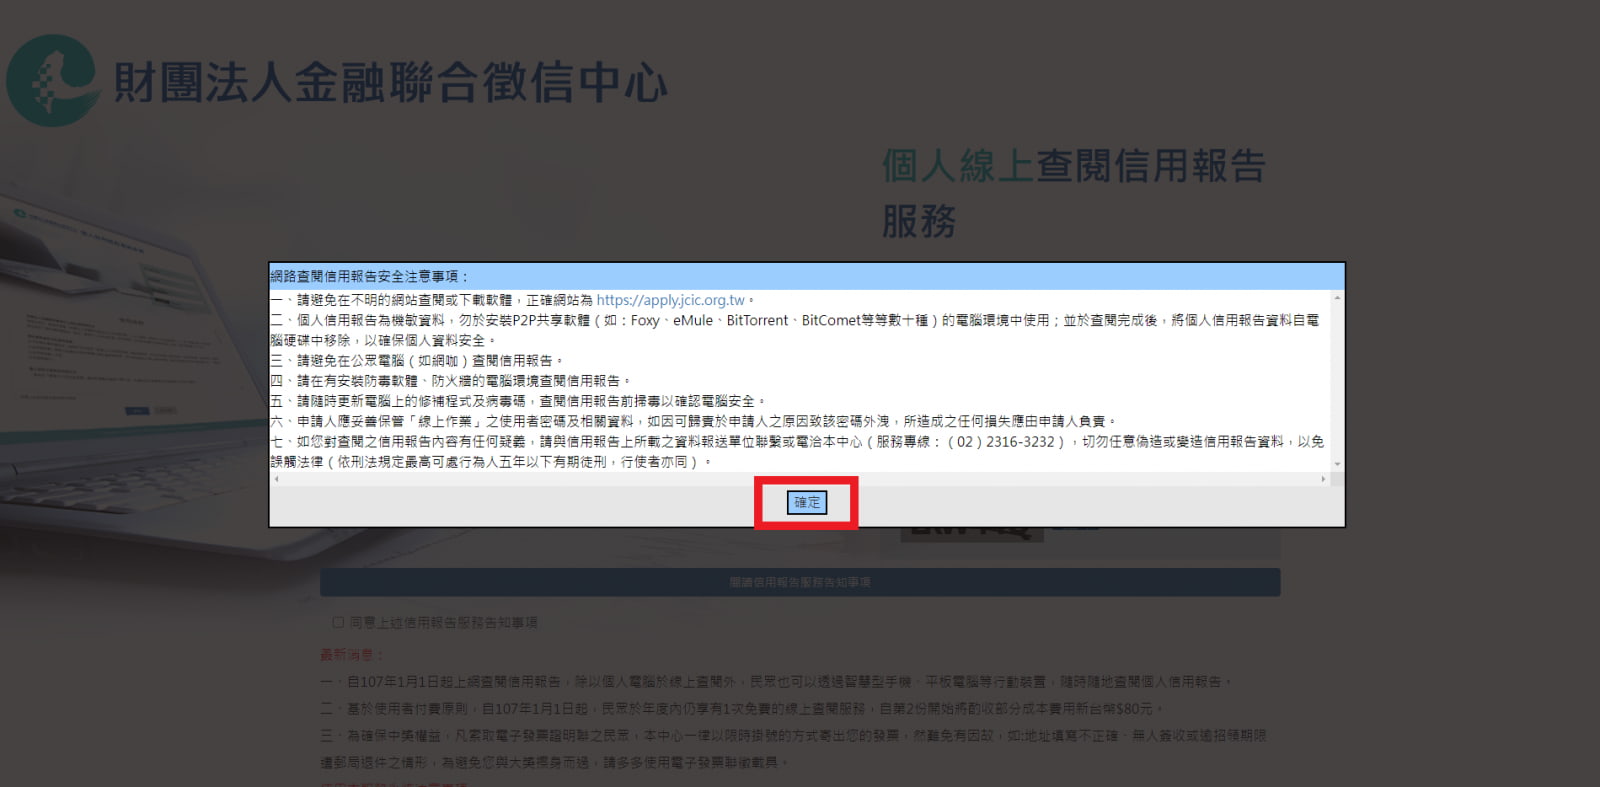
Task: Select the notice line starting with 四、請在有安裝防毒軟體
Action: click(x=451, y=381)
